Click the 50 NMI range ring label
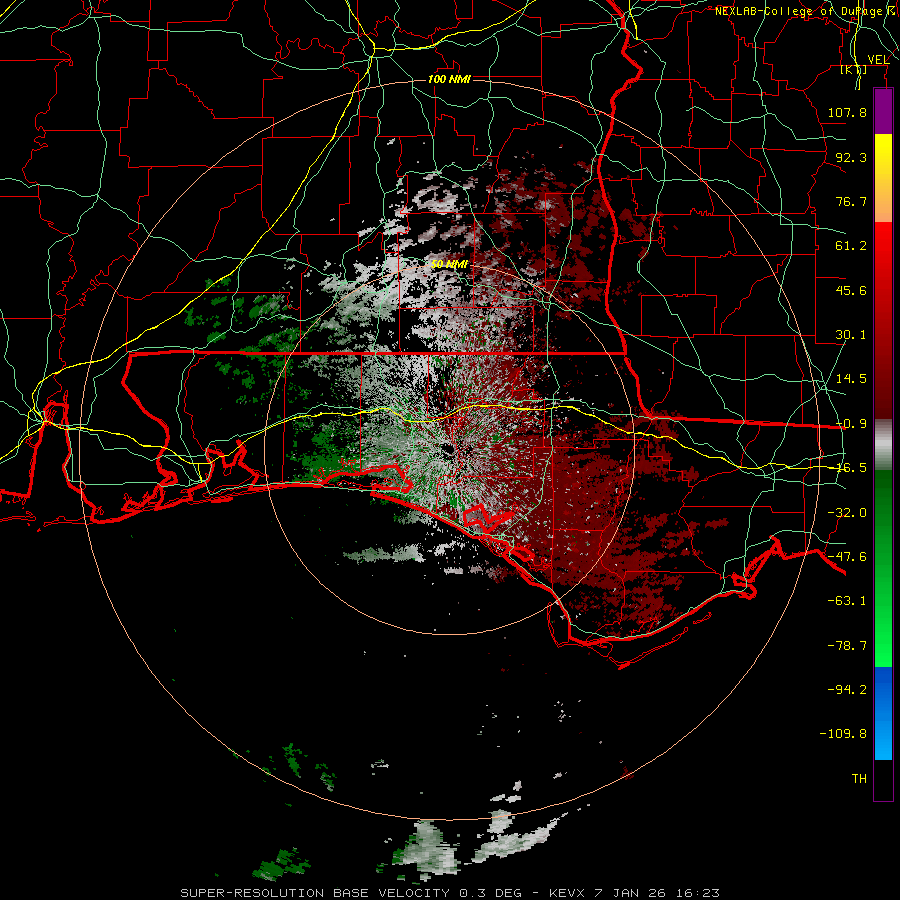The width and height of the screenshot is (900, 900). point(449,264)
